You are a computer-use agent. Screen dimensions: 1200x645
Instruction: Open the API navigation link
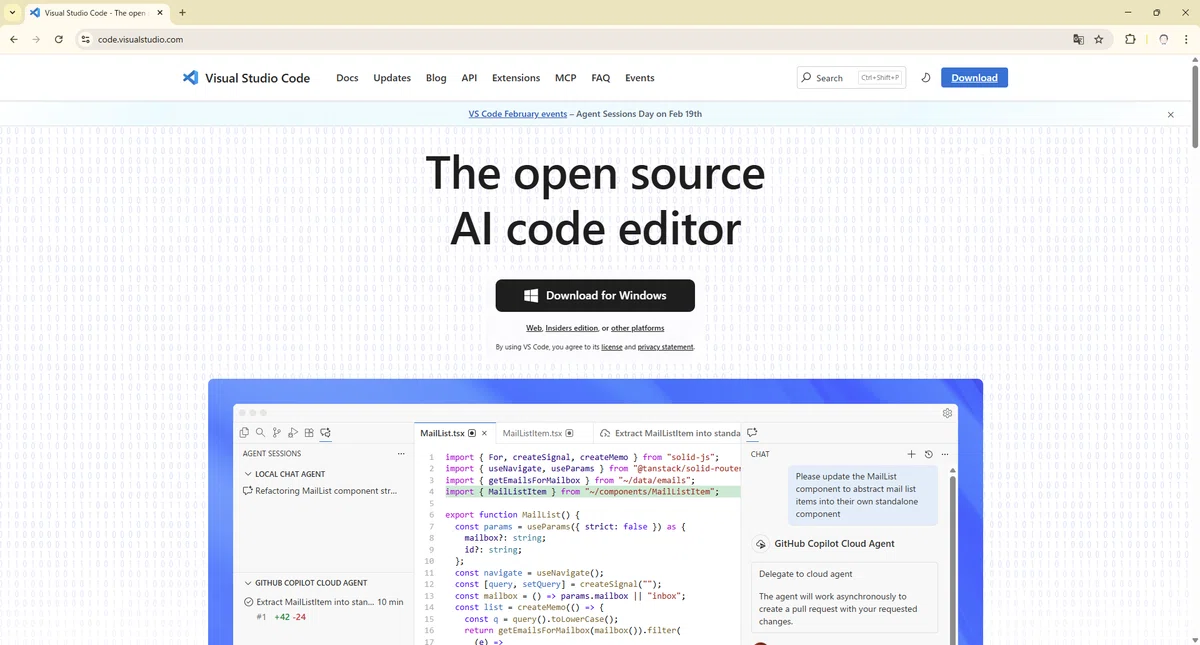(469, 78)
